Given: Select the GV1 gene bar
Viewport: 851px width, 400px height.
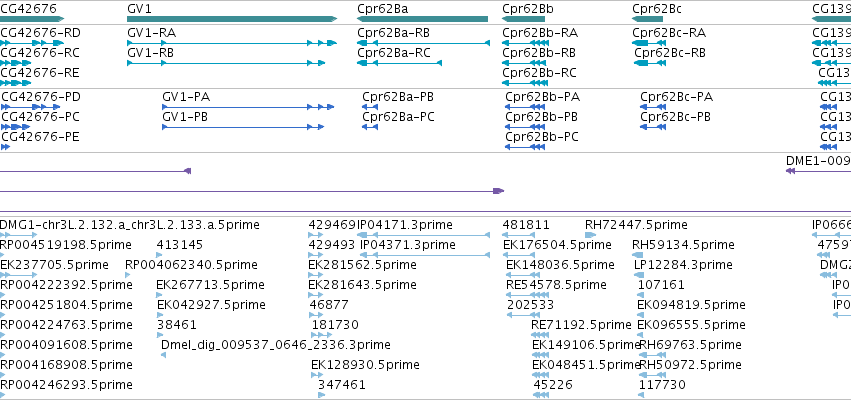Looking at the screenshot, I should 232,19.
